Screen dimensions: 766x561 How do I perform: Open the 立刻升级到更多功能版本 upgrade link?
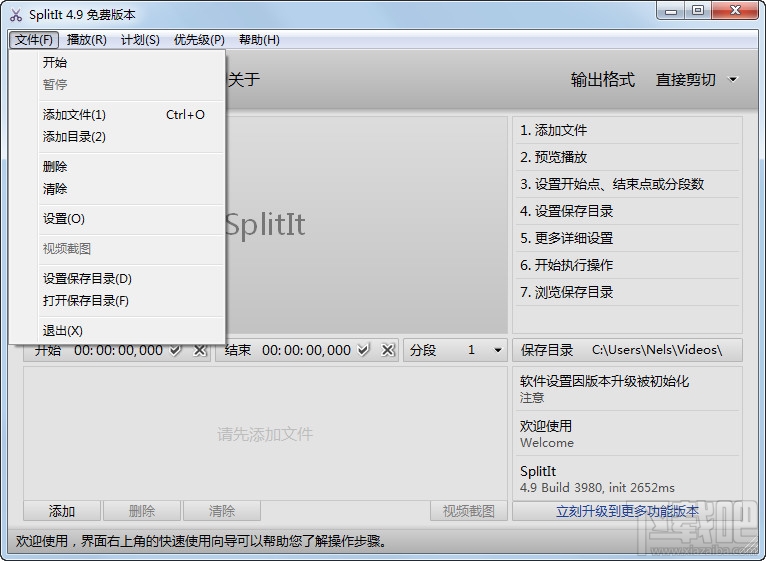627,511
